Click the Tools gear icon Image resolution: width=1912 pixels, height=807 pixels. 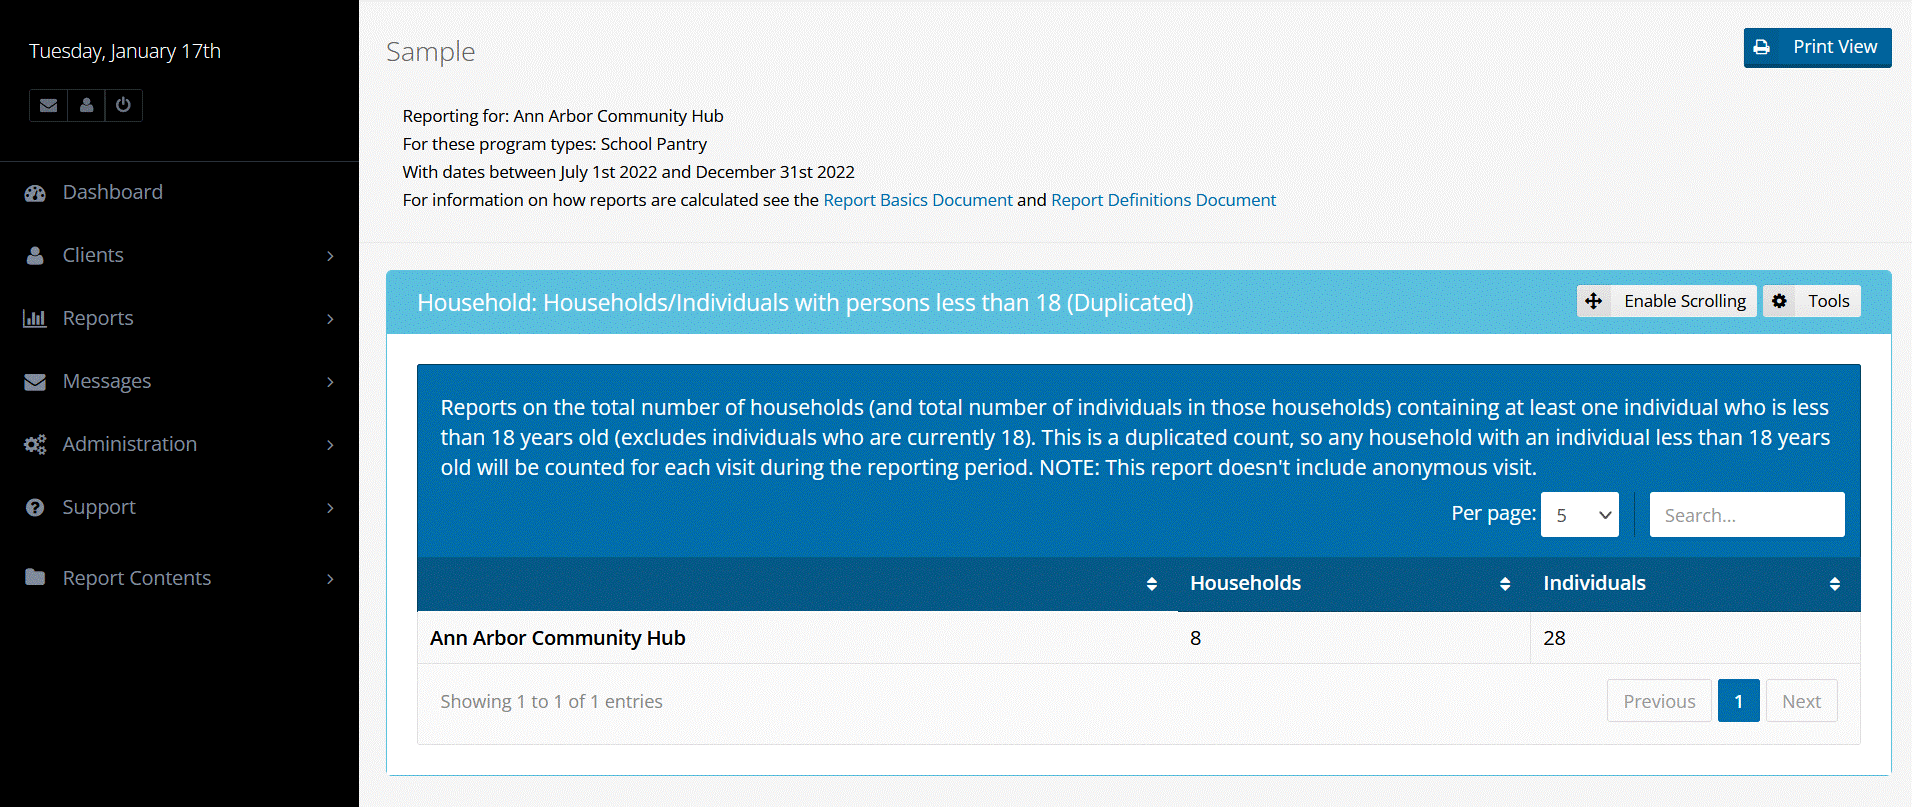(x=1780, y=301)
